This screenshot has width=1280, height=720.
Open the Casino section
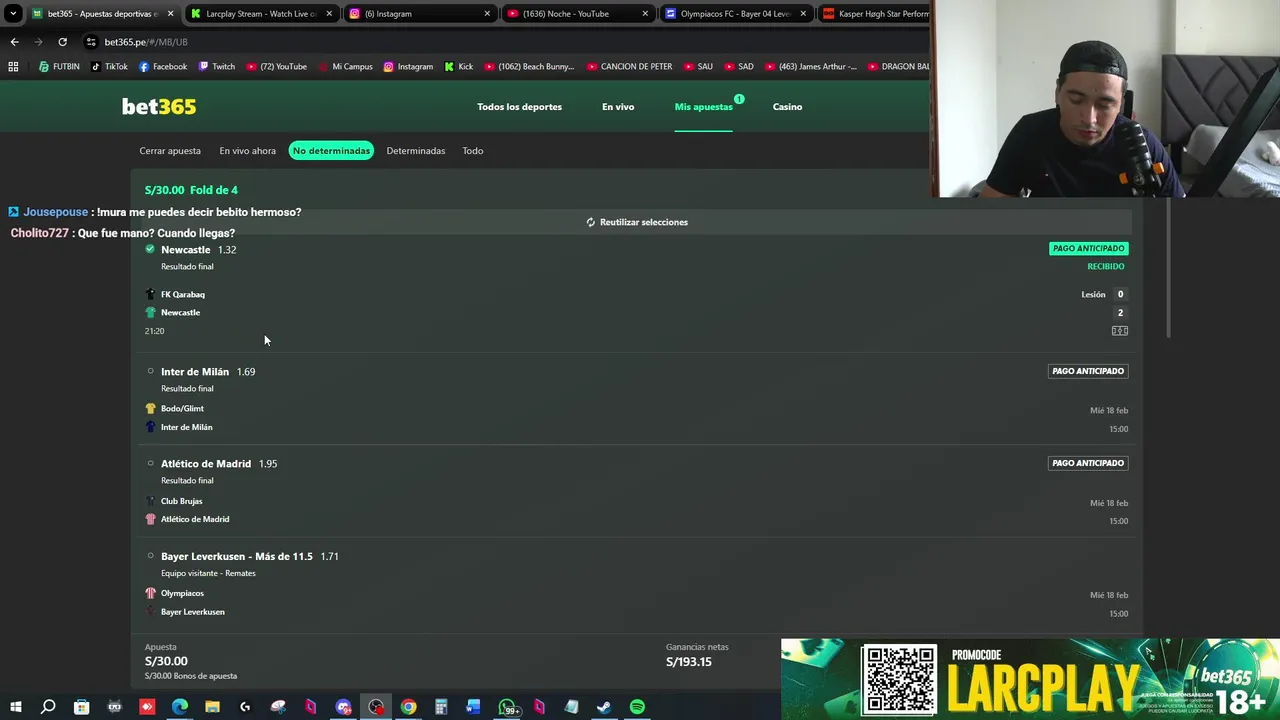(787, 107)
